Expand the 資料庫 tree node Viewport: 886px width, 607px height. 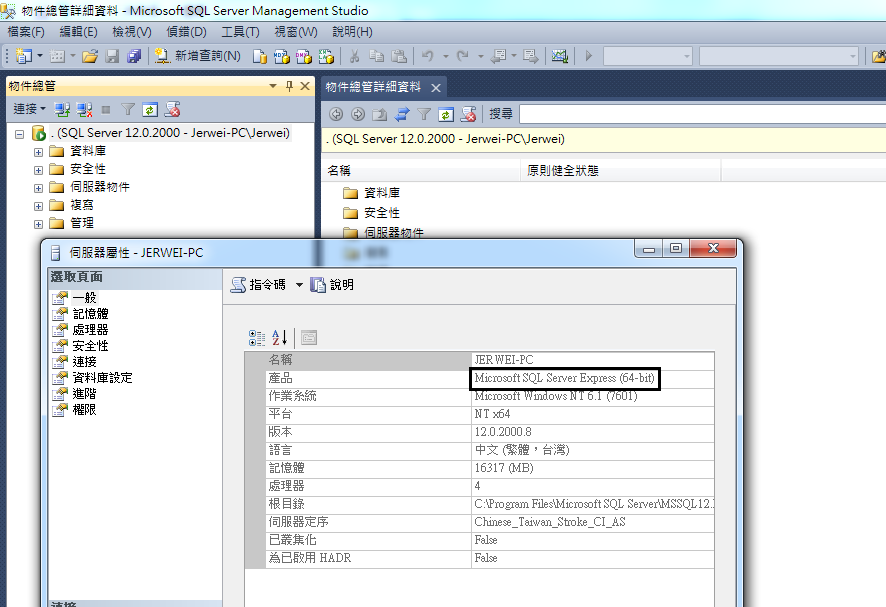pyautogui.click(x=38, y=152)
